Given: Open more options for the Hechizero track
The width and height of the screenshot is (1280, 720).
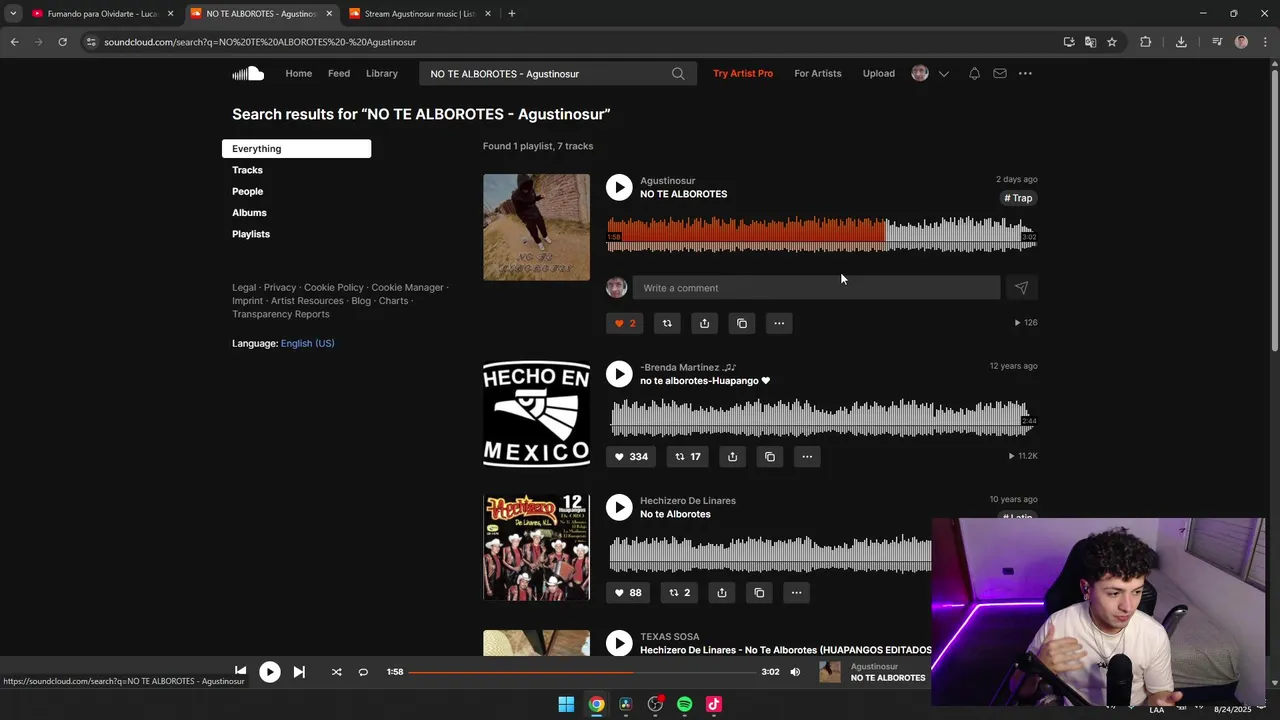Looking at the screenshot, I should pyautogui.click(x=796, y=593).
